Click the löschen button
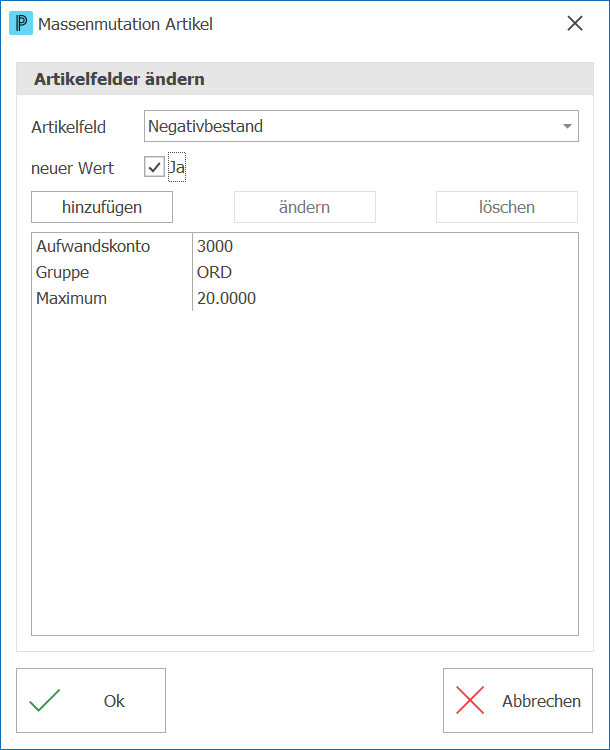This screenshot has height=750, width=610. click(507, 207)
